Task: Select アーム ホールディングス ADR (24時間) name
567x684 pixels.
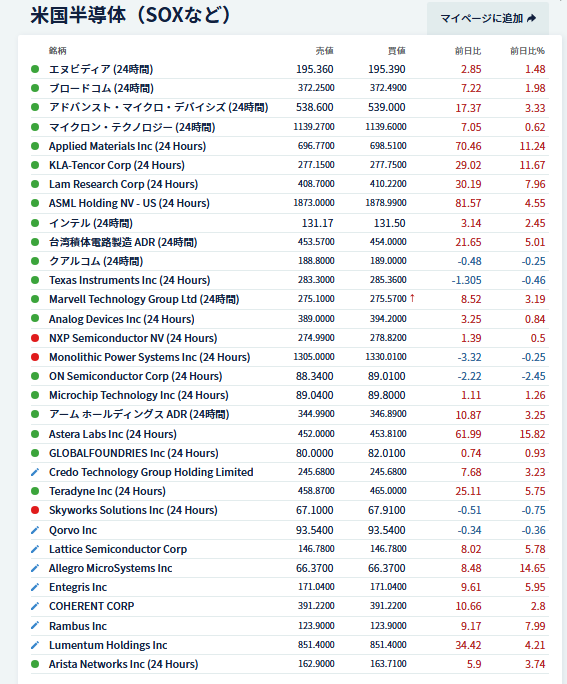Action: click(139, 414)
